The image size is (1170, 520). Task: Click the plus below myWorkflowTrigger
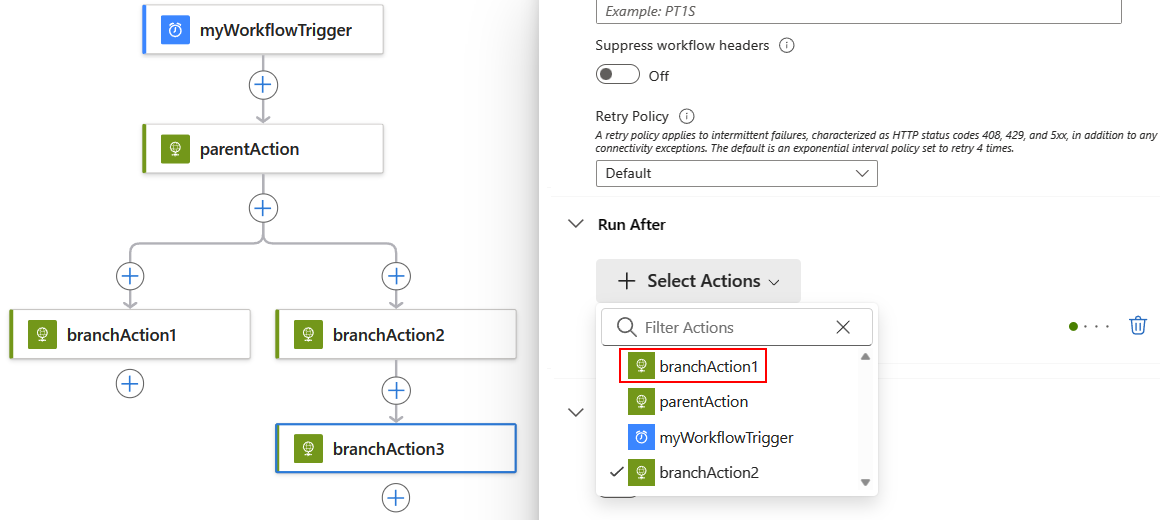coord(263,85)
